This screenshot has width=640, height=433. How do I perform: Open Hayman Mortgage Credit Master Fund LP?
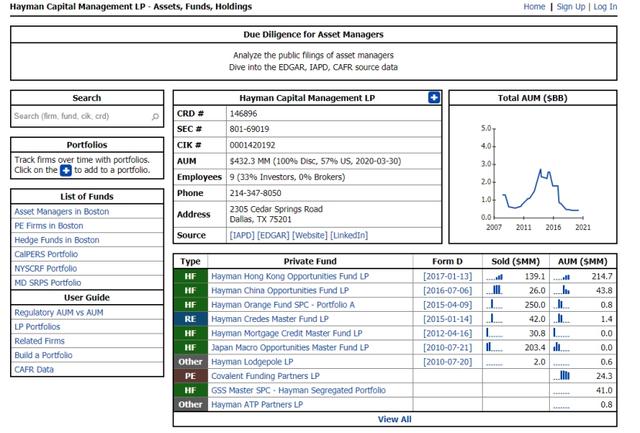tap(287, 333)
